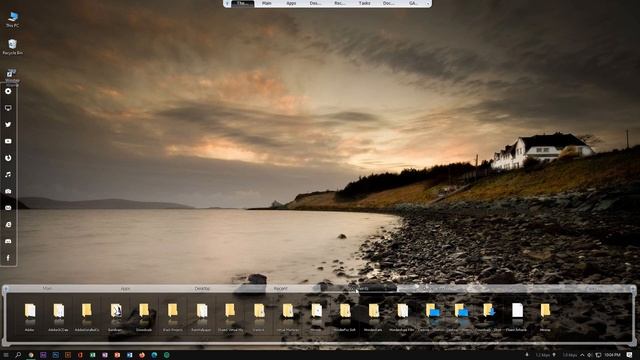Open the Recycle Bin desktop icon
Screen dimensions: 640x360
pos(12,47)
